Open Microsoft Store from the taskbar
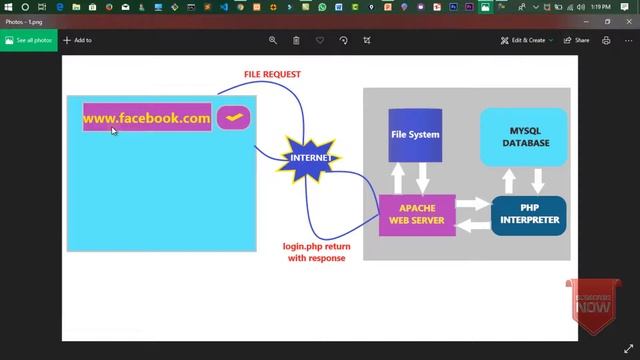 [x=92, y=7]
